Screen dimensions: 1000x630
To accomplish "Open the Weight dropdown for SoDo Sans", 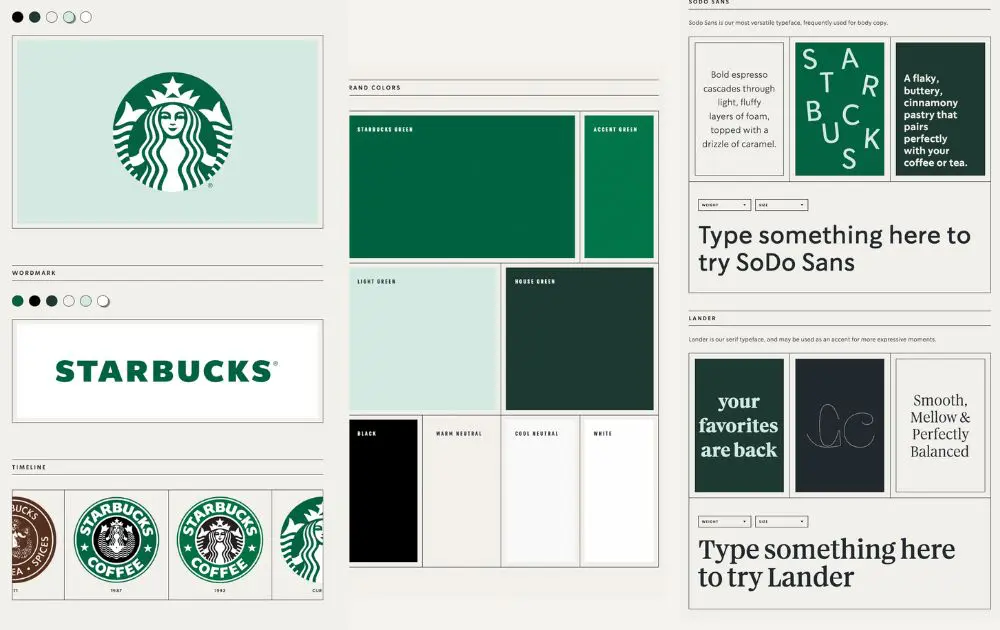I will [x=724, y=205].
